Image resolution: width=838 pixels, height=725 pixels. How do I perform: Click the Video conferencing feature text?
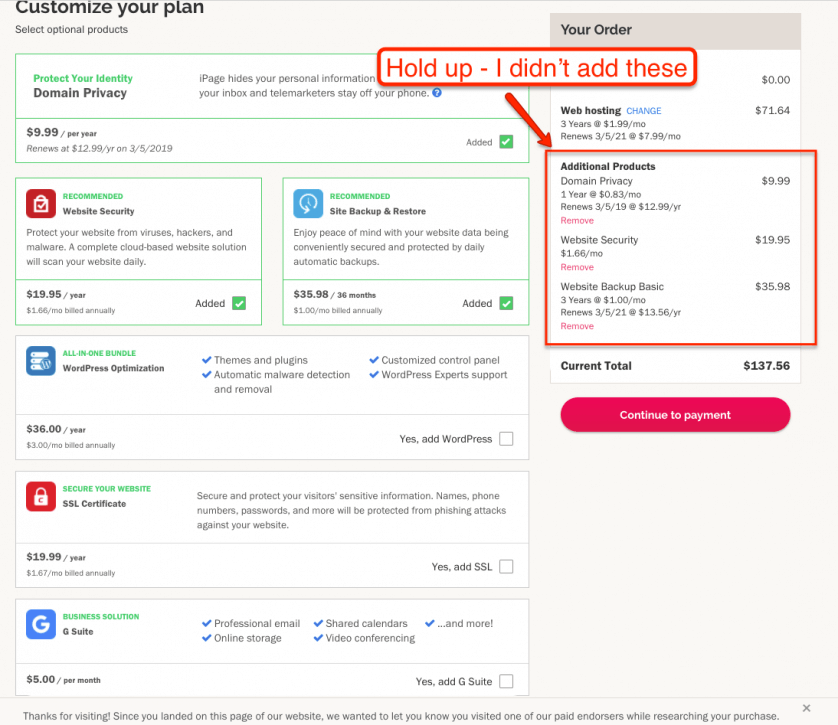(x=370, y=638)
